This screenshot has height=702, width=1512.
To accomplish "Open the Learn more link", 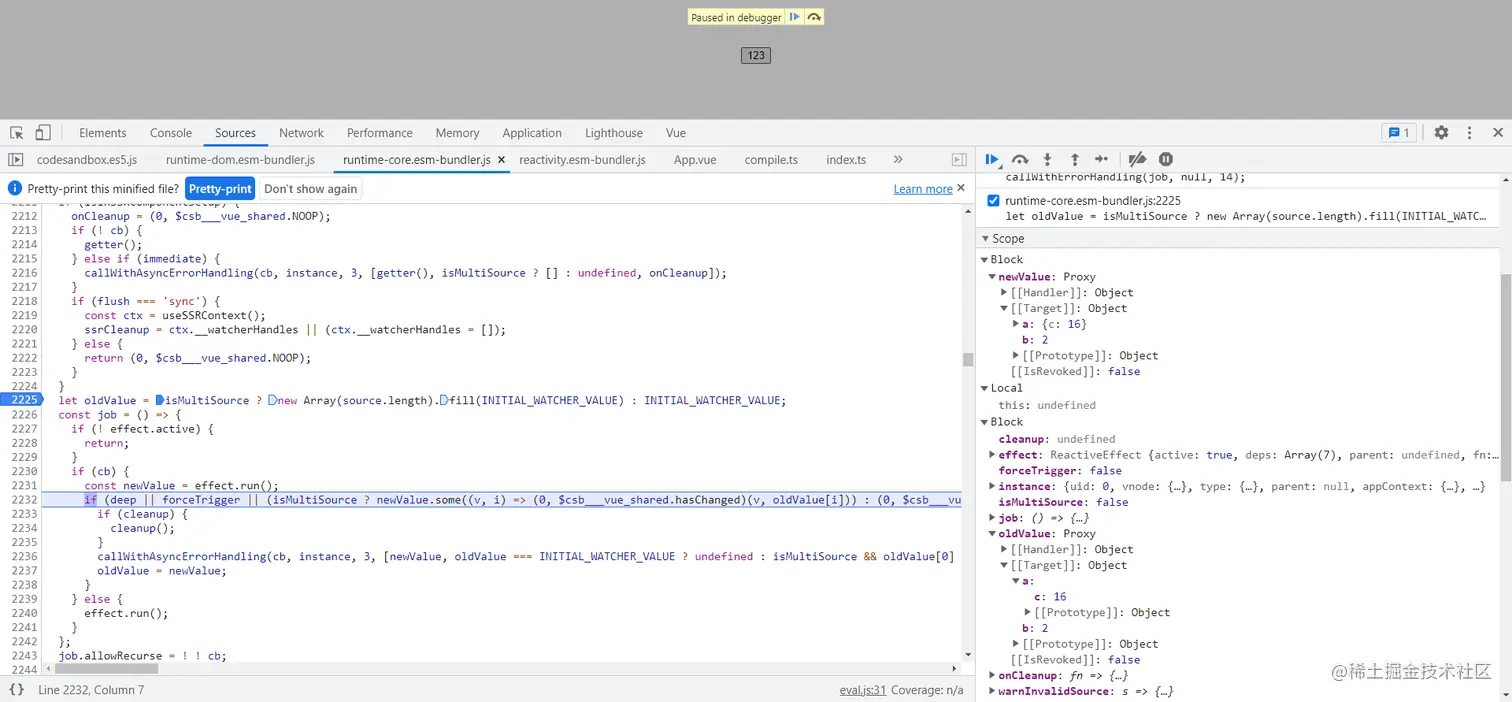I will tap(922, 189).
